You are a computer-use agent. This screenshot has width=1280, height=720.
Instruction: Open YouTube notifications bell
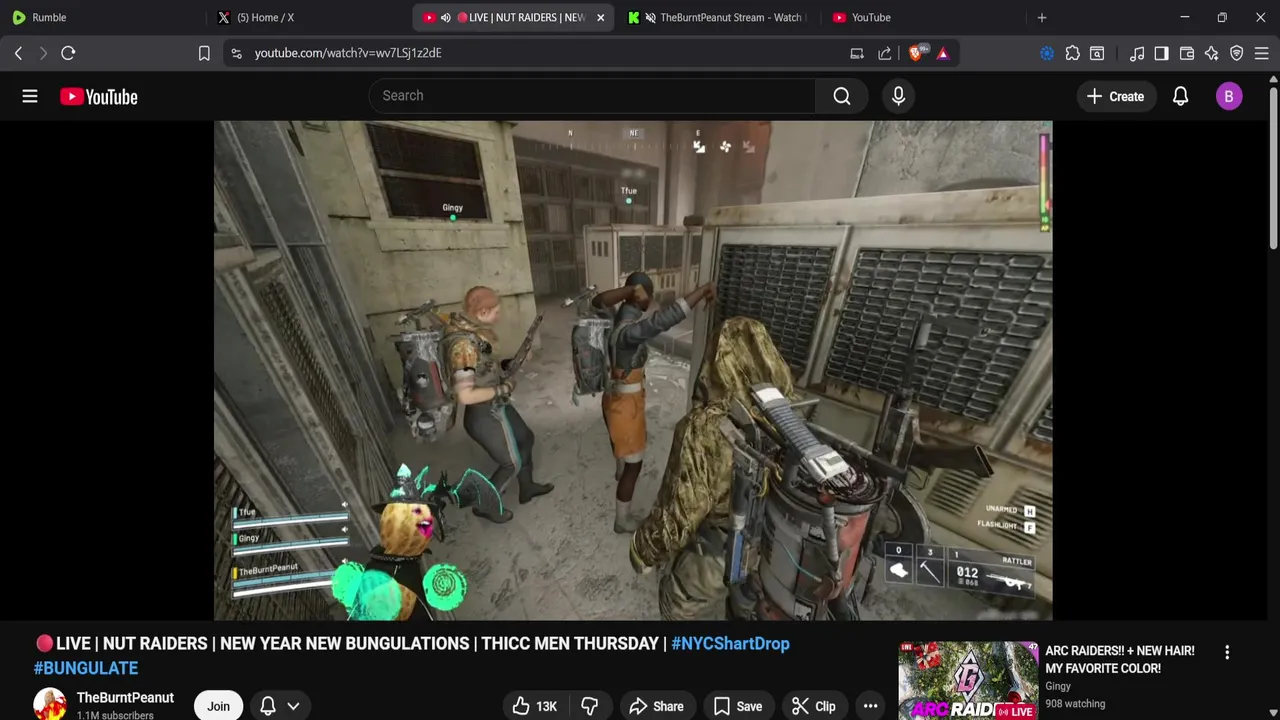(x=1180, y=96)
